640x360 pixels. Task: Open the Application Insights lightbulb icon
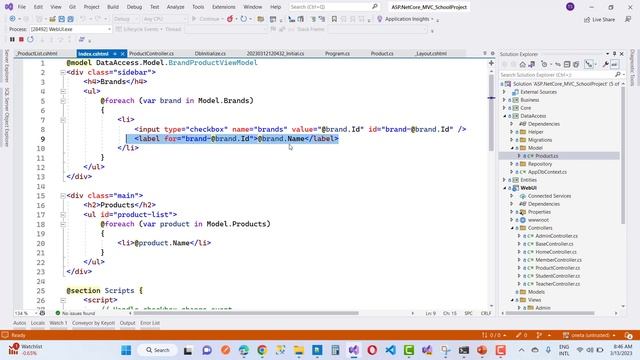coord(380,19)
